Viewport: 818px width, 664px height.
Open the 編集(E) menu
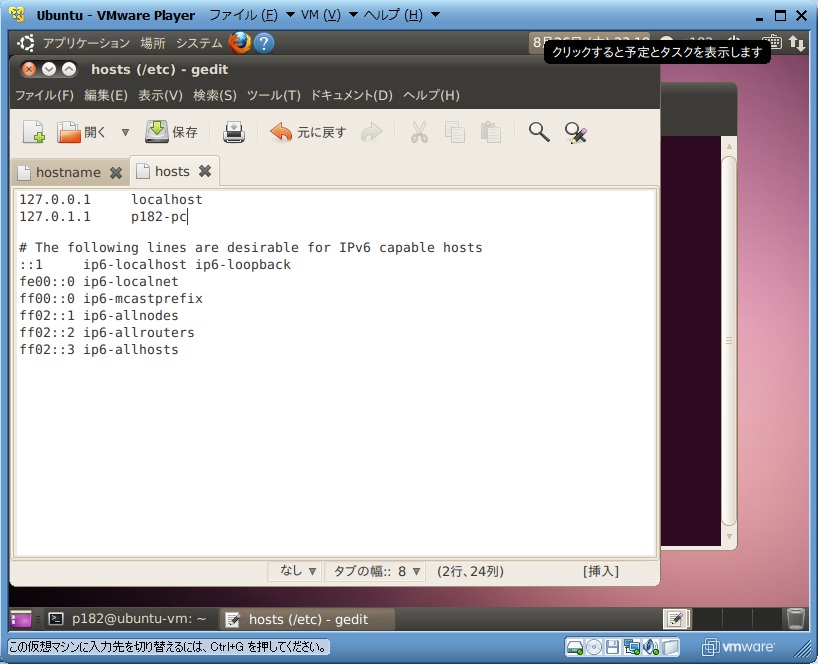click(106, 95)
